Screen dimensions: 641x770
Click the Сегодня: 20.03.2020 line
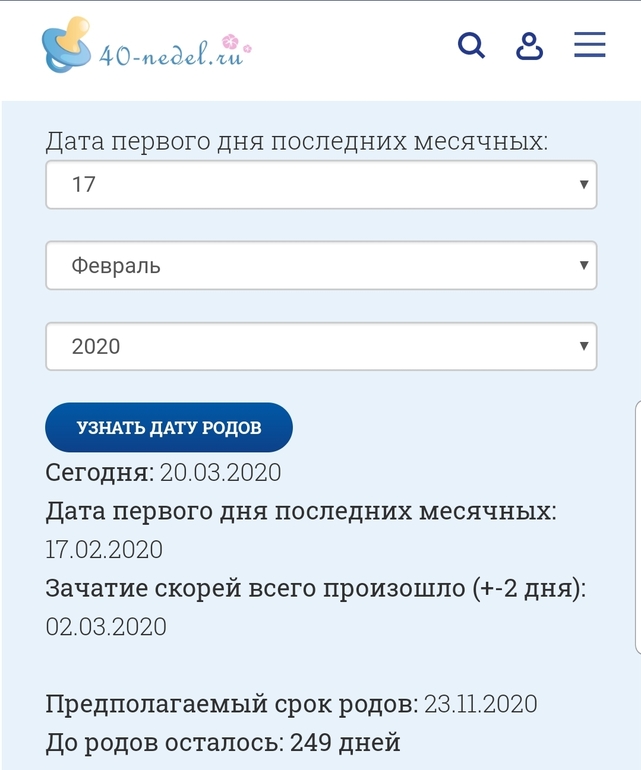[164, 472]
